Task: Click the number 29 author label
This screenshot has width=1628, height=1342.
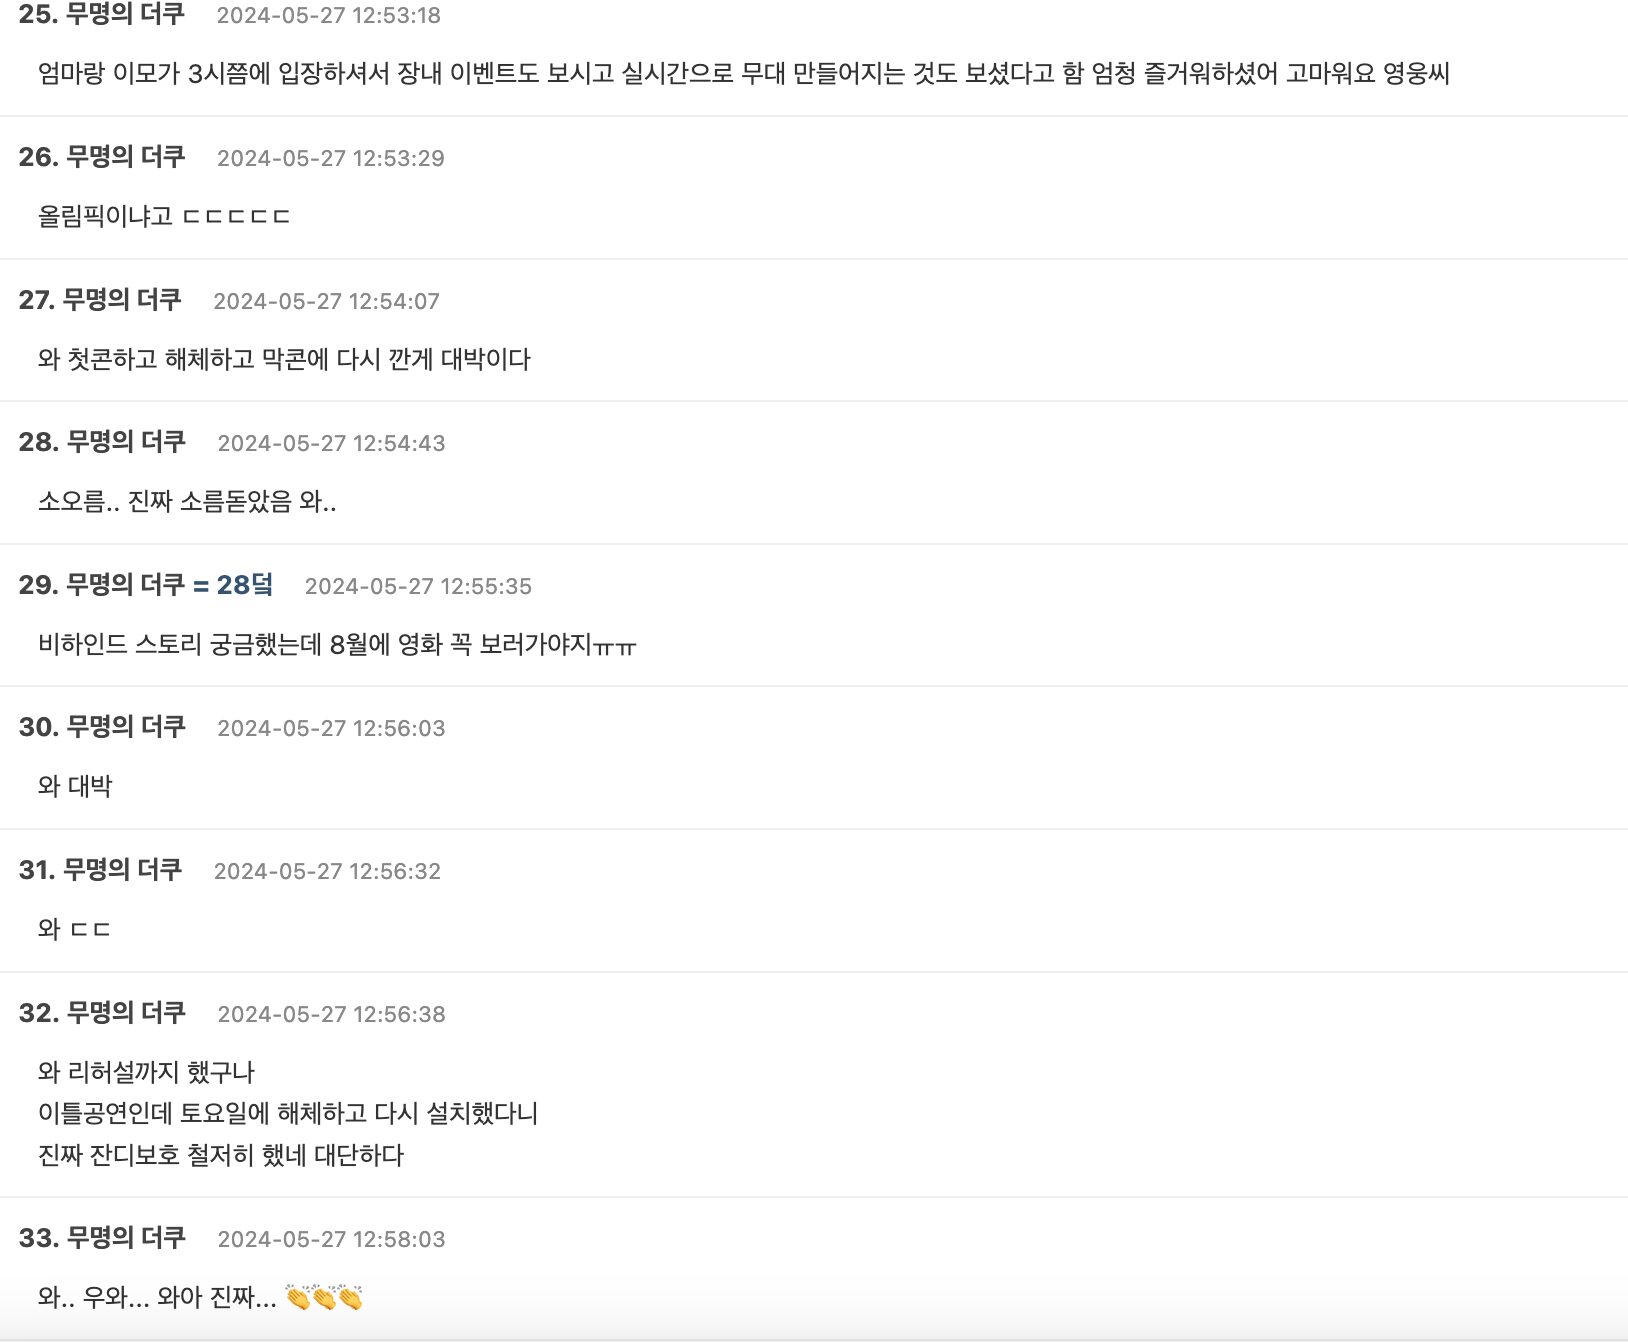Action: pos(125,585)
